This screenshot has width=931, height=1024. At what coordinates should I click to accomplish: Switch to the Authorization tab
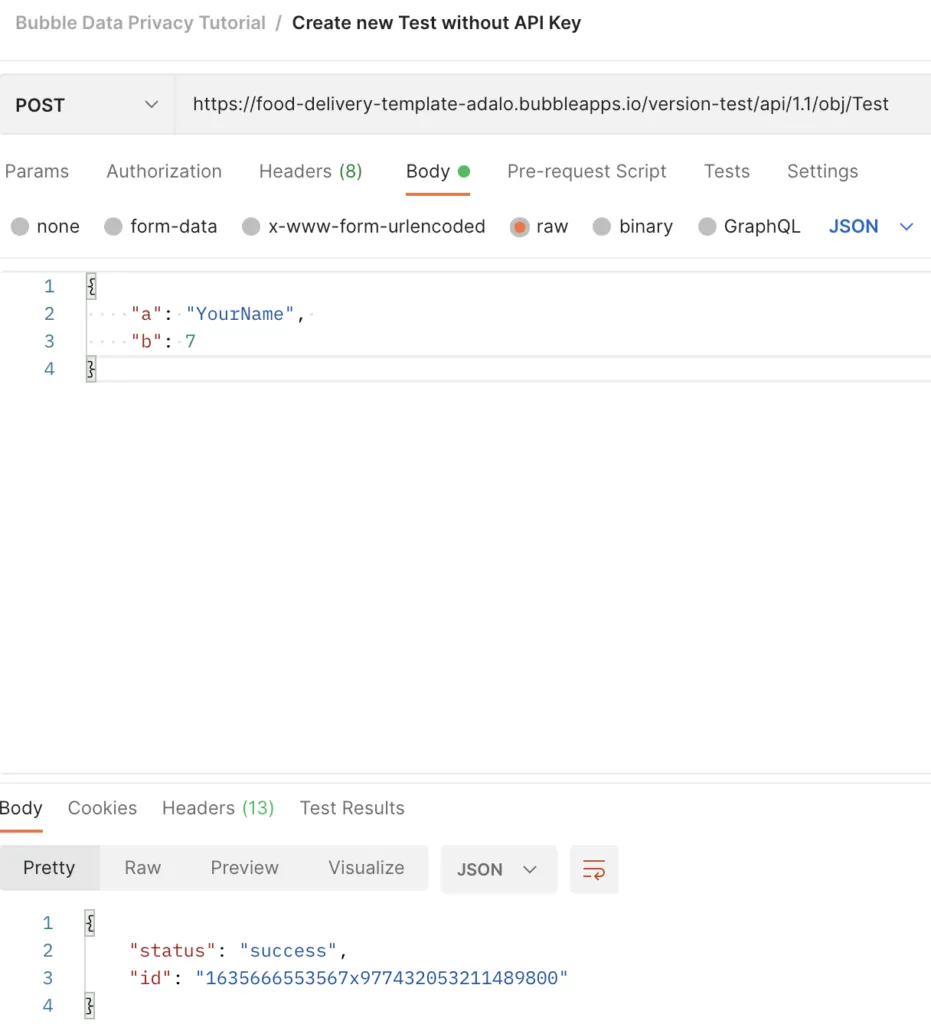click(163, 171)
